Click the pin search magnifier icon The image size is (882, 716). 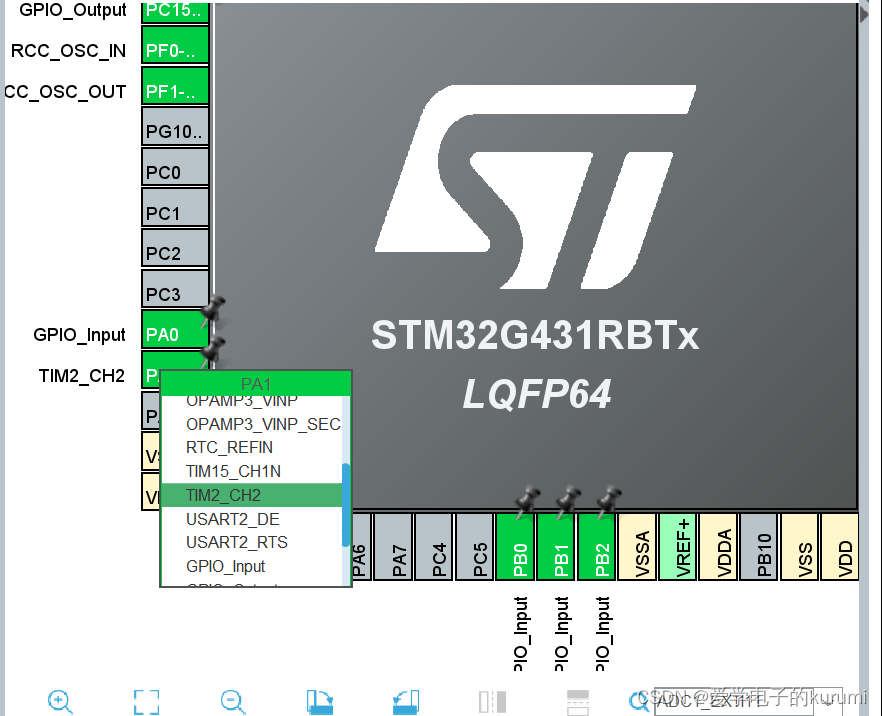point(638,701)
